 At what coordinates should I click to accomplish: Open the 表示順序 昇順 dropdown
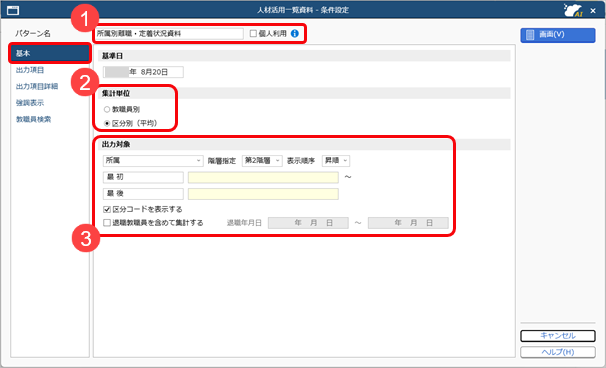[336, 161]
